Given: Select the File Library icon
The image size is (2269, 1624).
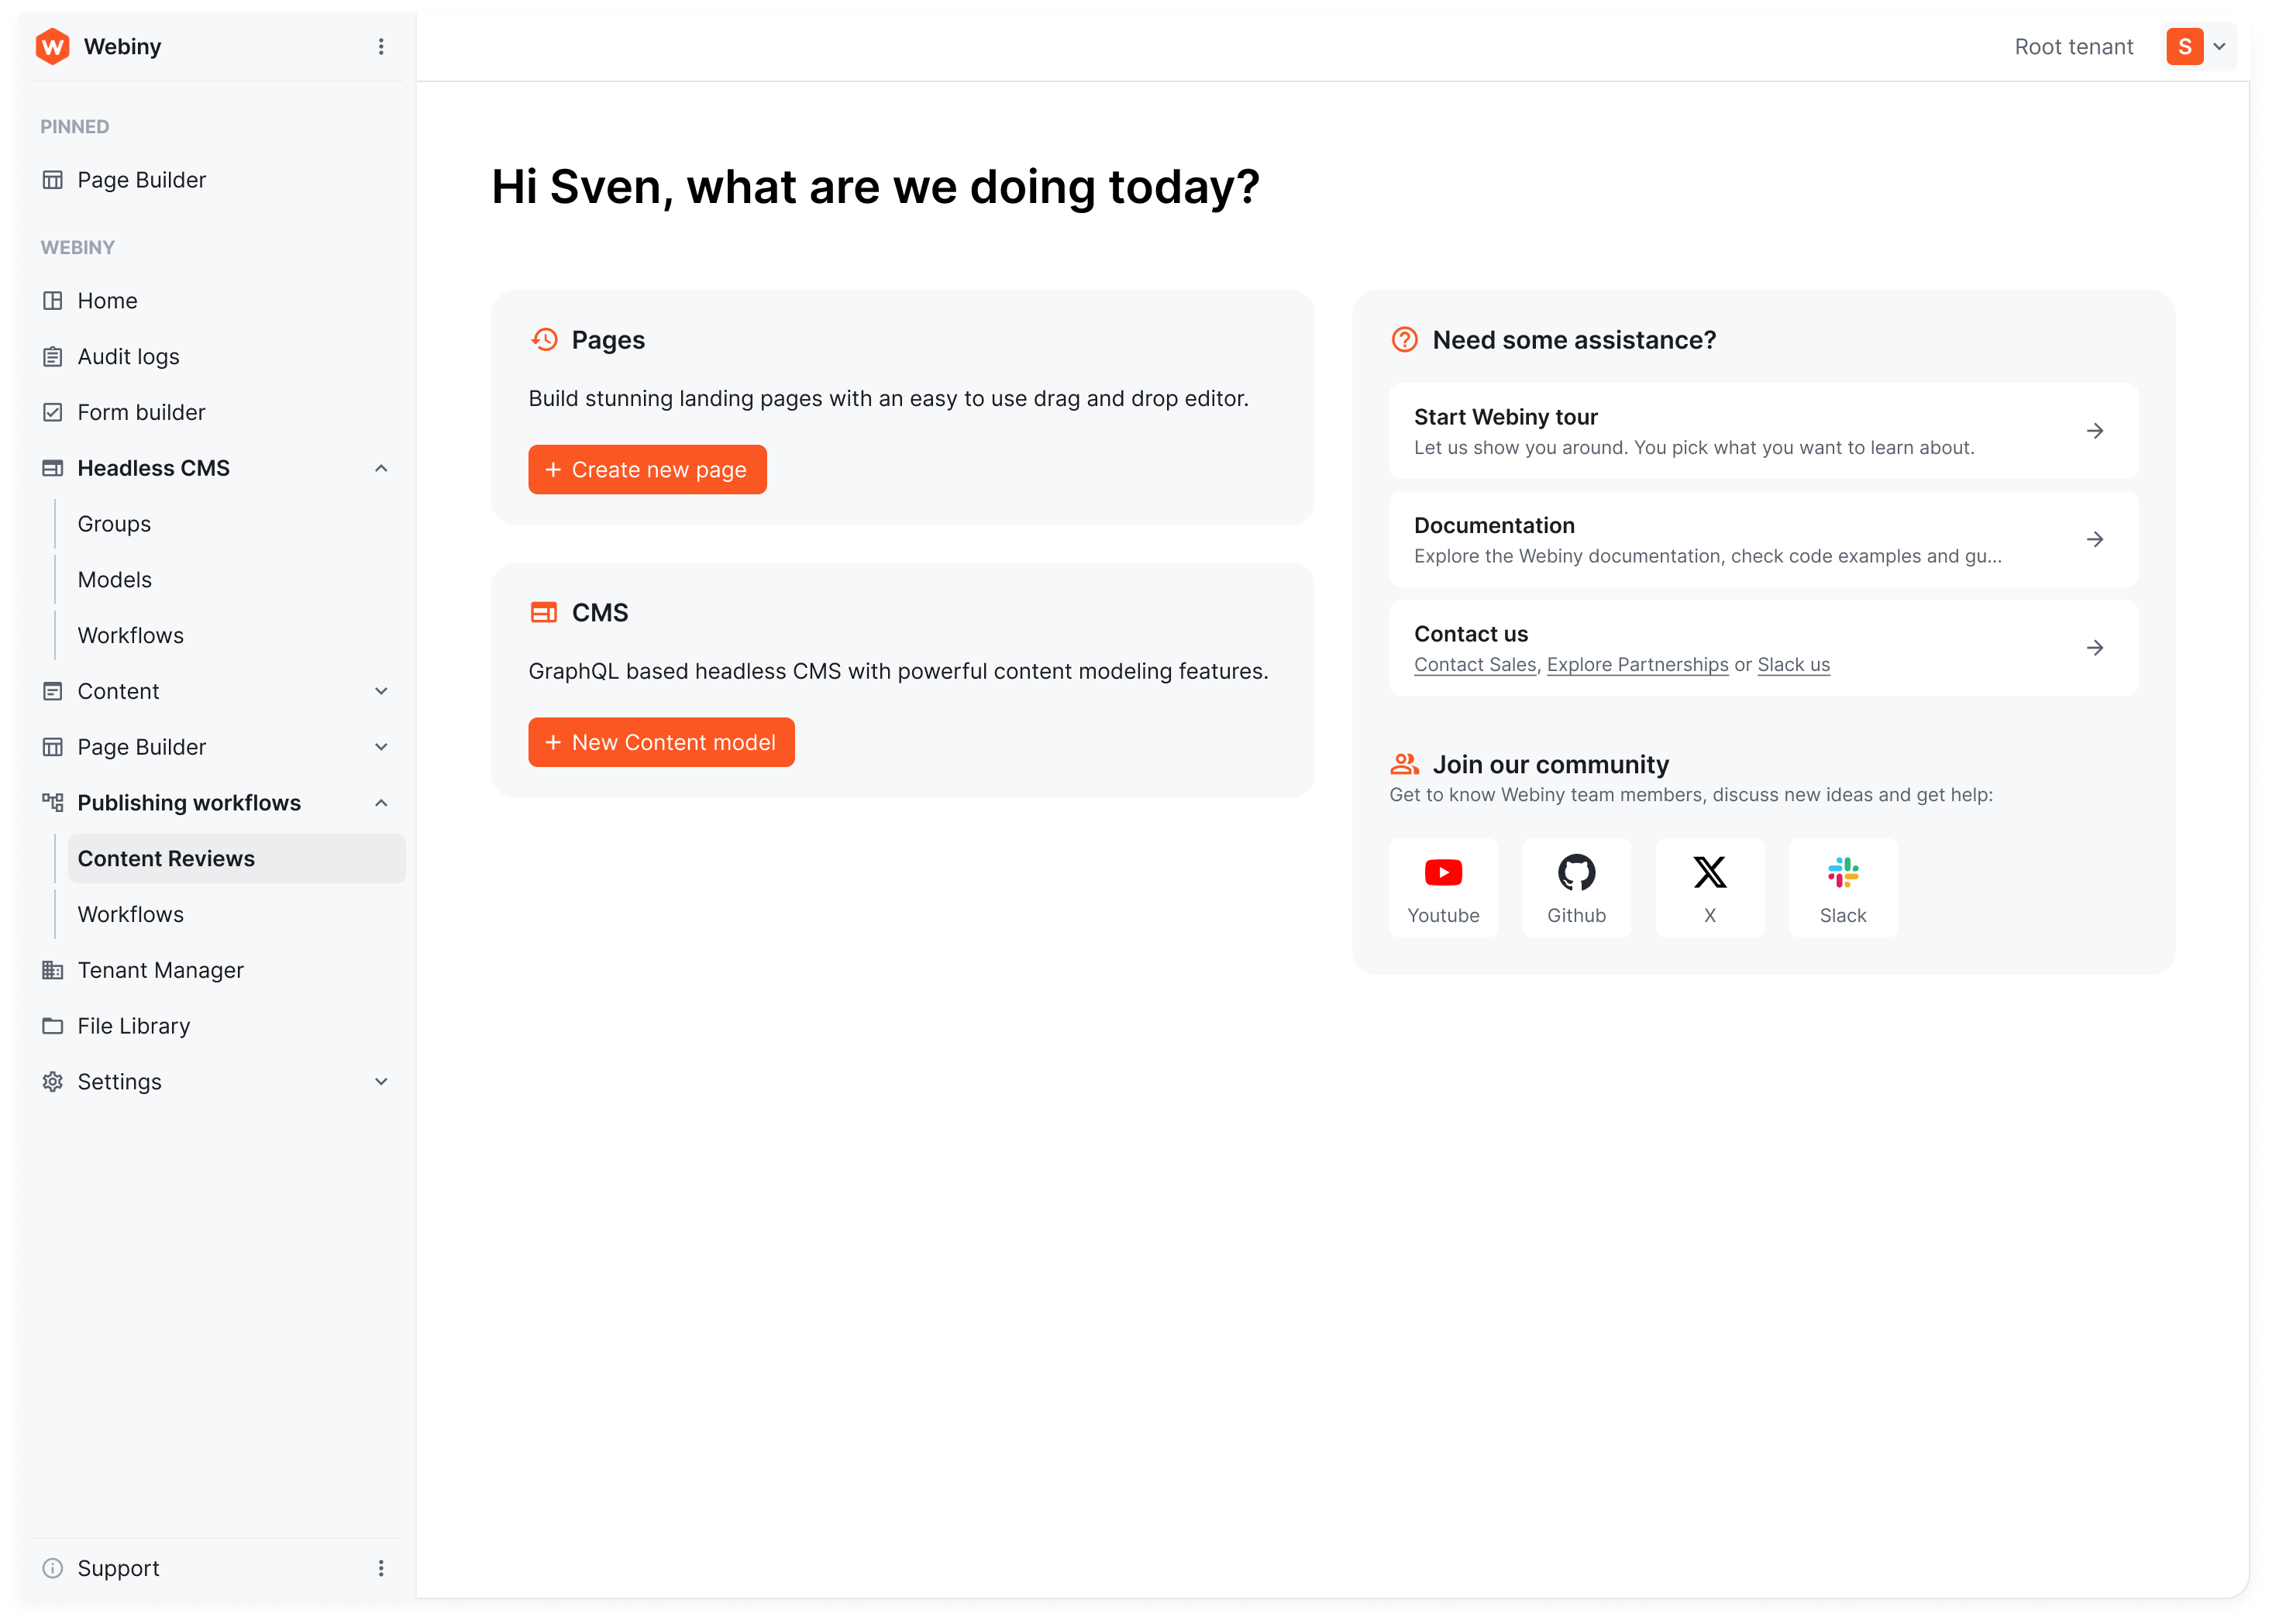Looking at the screenshot, I should coord(53,1025).
